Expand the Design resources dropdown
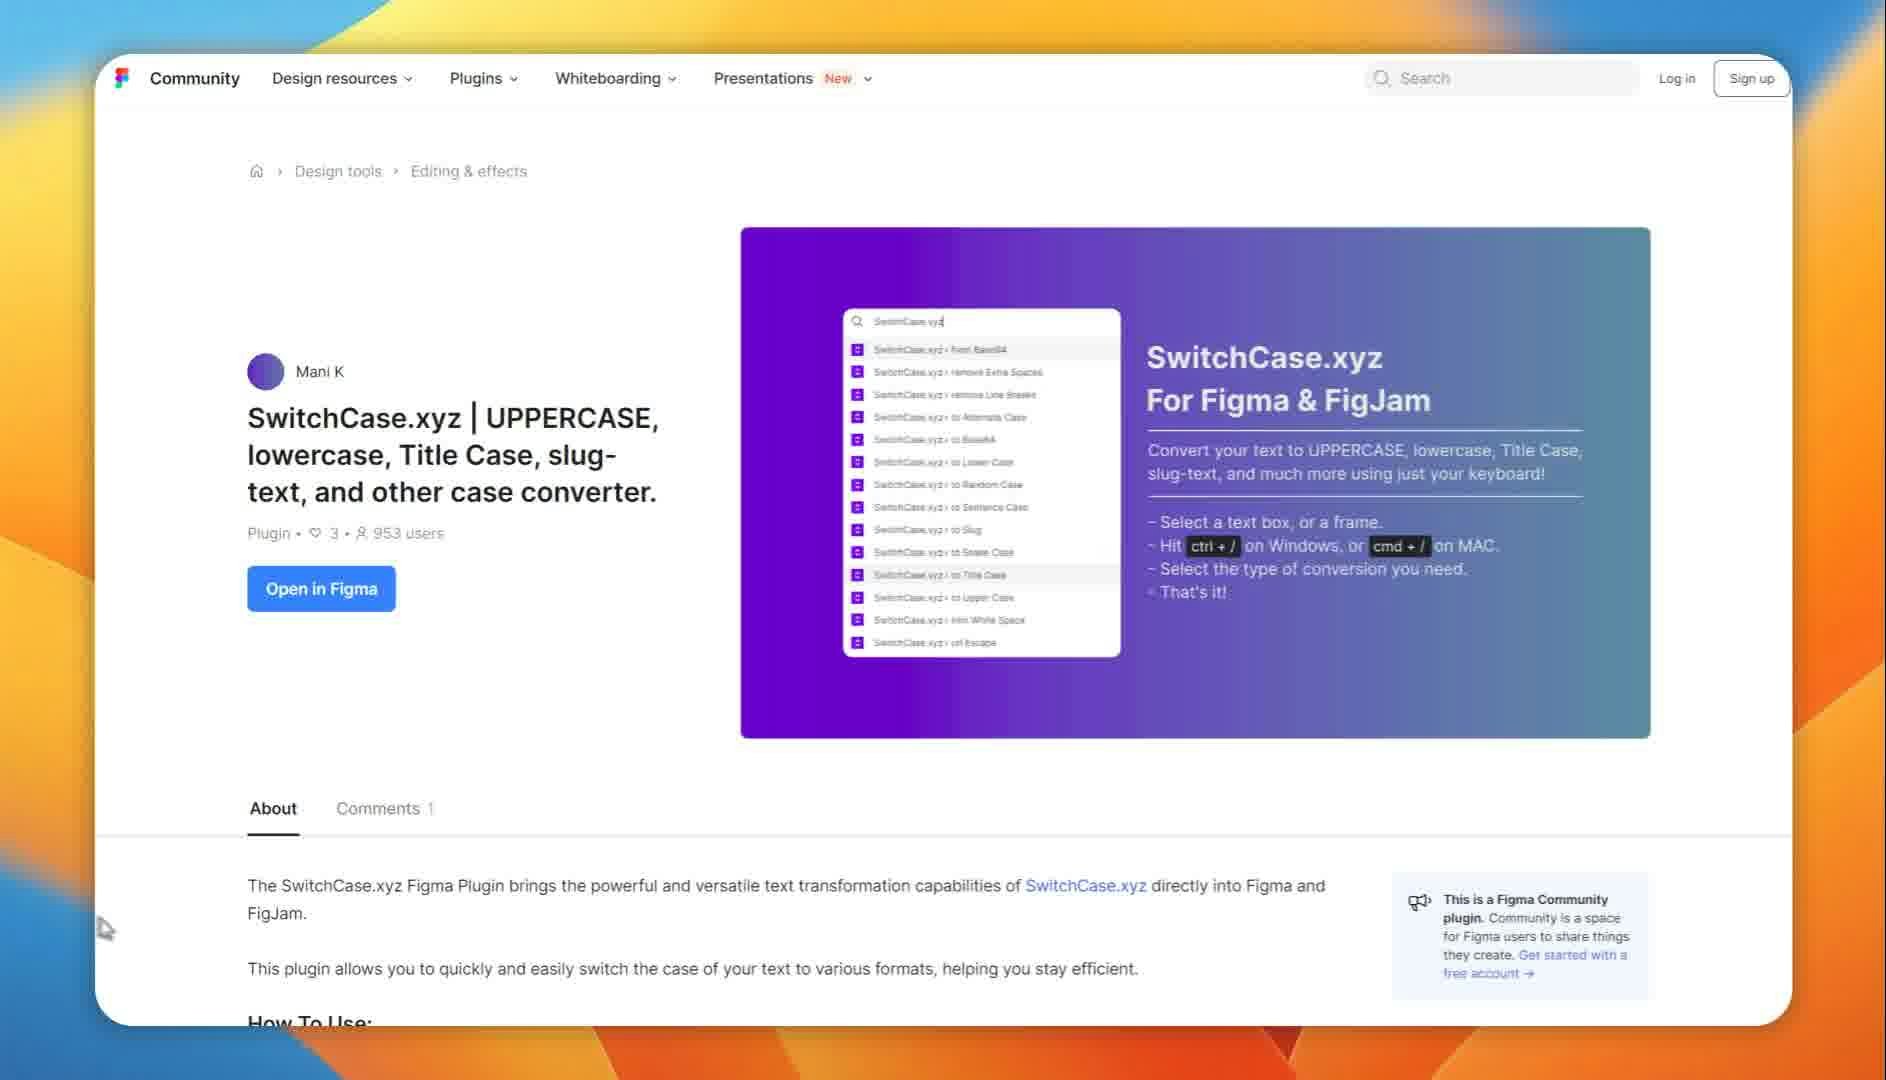This screenshot has width=1886, height=1080. (x=342, y=78)
